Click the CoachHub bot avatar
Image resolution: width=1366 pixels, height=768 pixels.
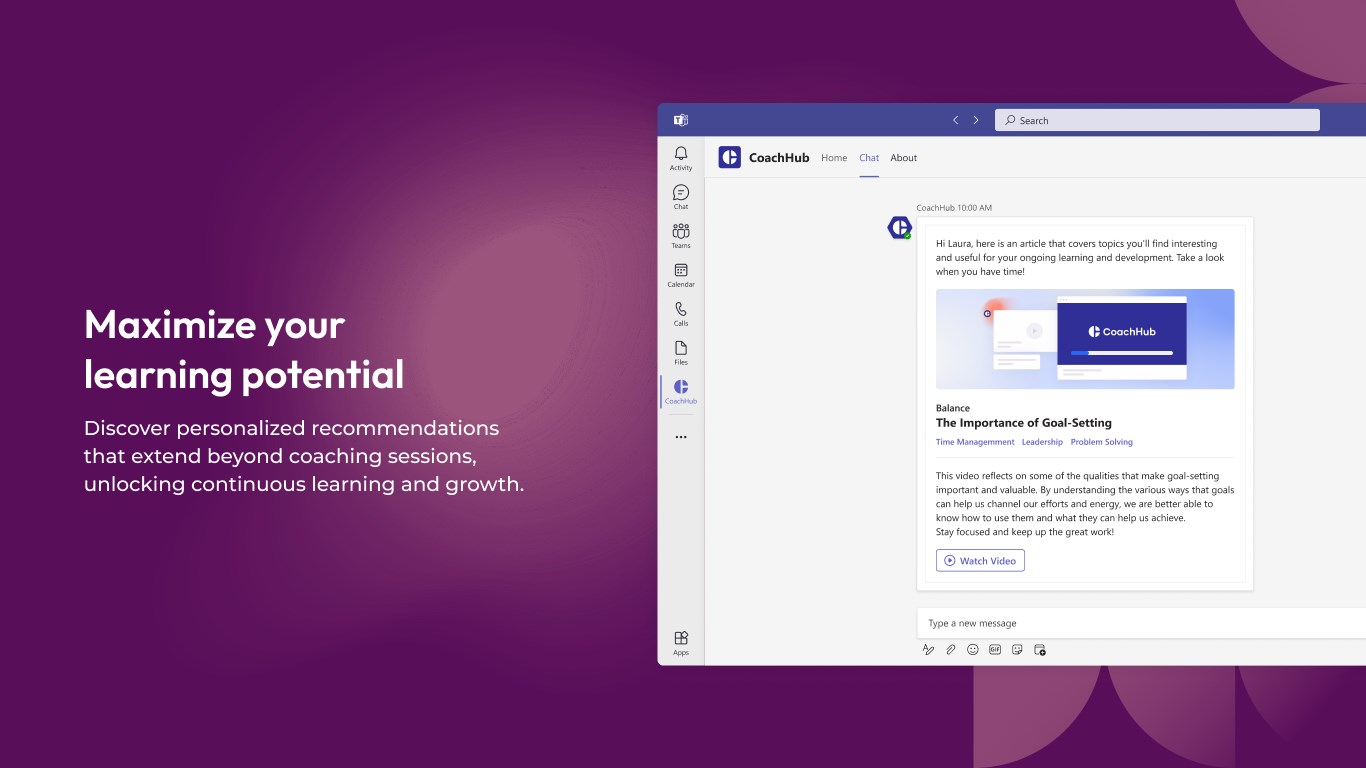coord(899,228)
